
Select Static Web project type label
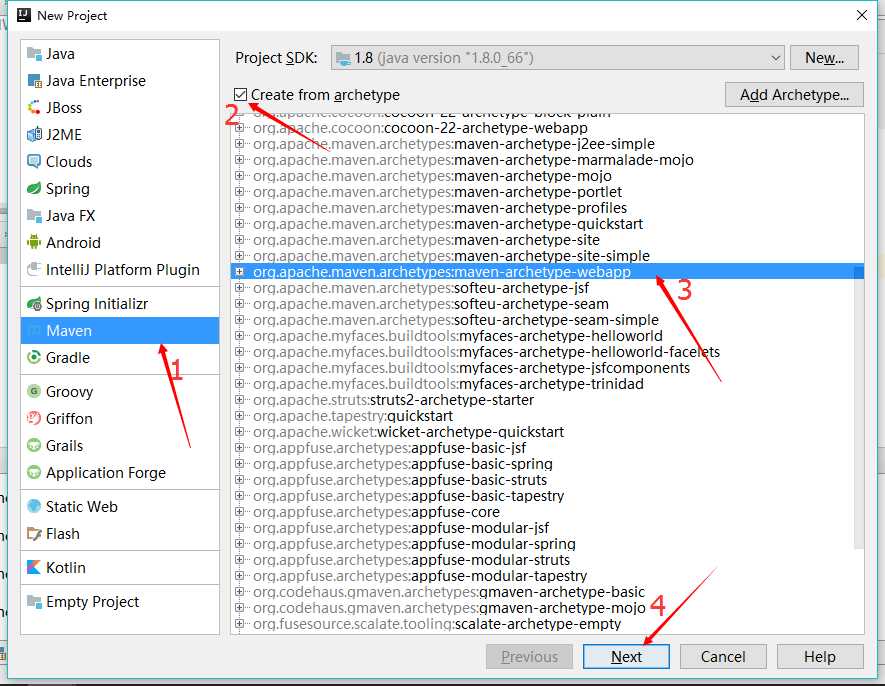pos(82,506)
